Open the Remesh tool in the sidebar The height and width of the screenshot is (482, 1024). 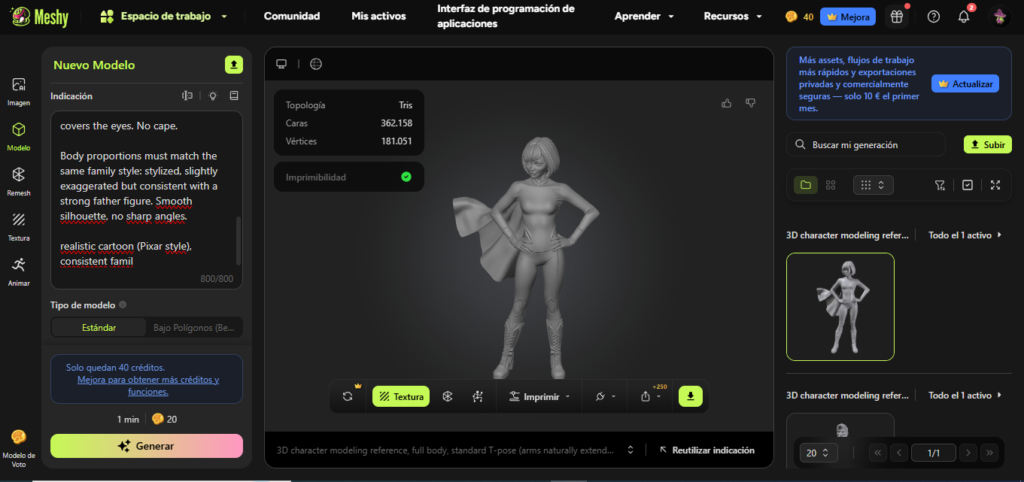[x=19, y=181]
